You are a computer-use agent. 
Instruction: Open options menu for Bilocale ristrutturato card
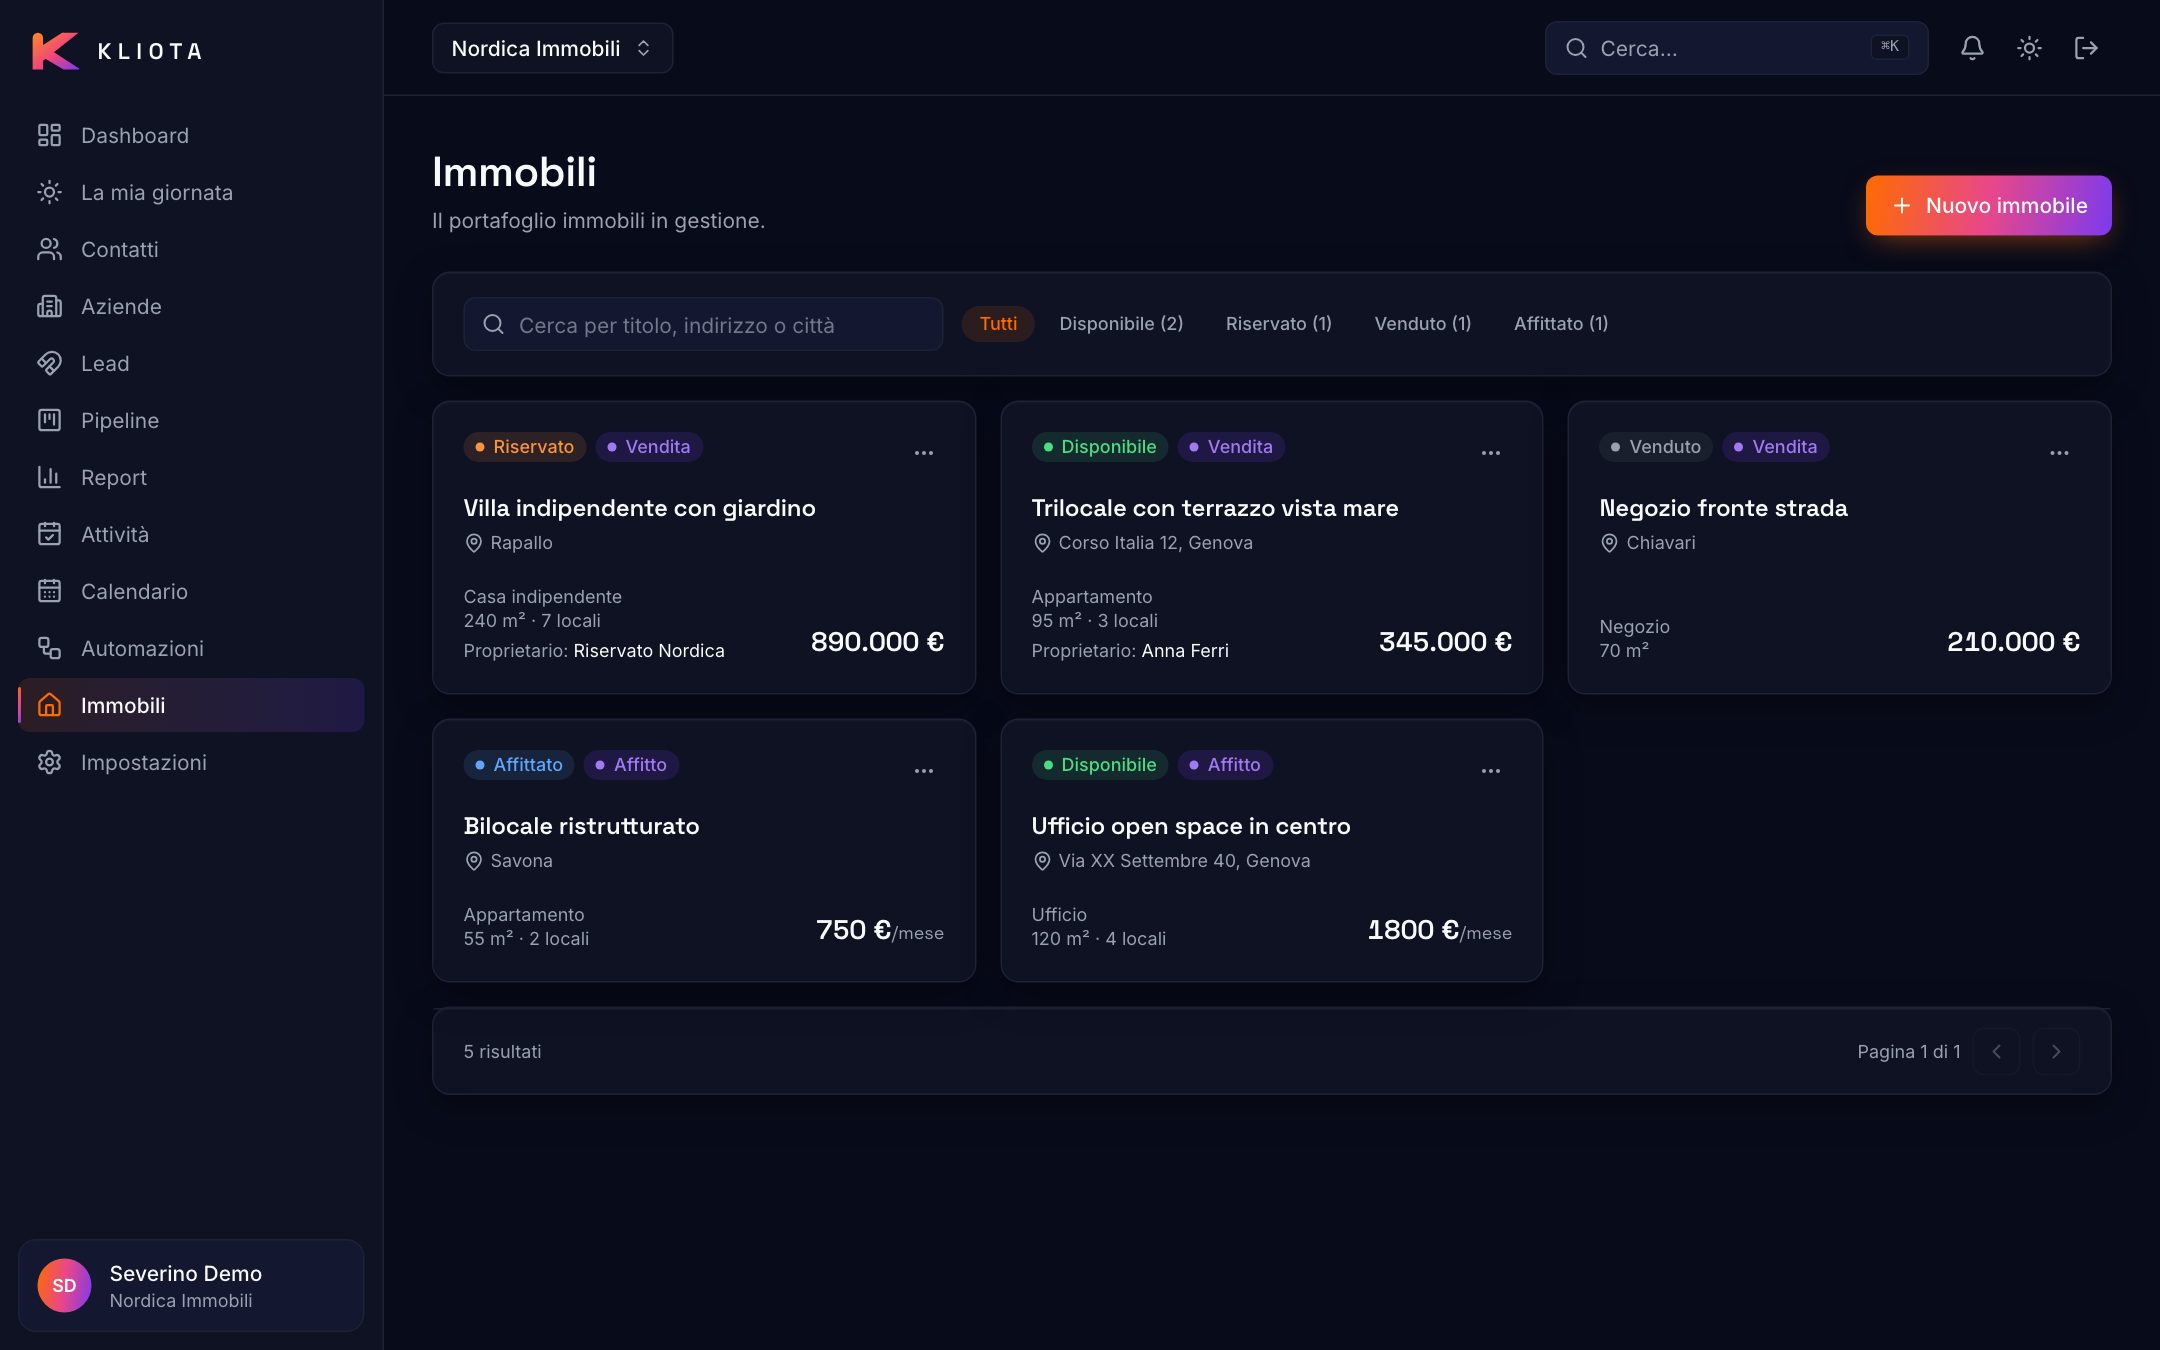(x=924, y=771)
